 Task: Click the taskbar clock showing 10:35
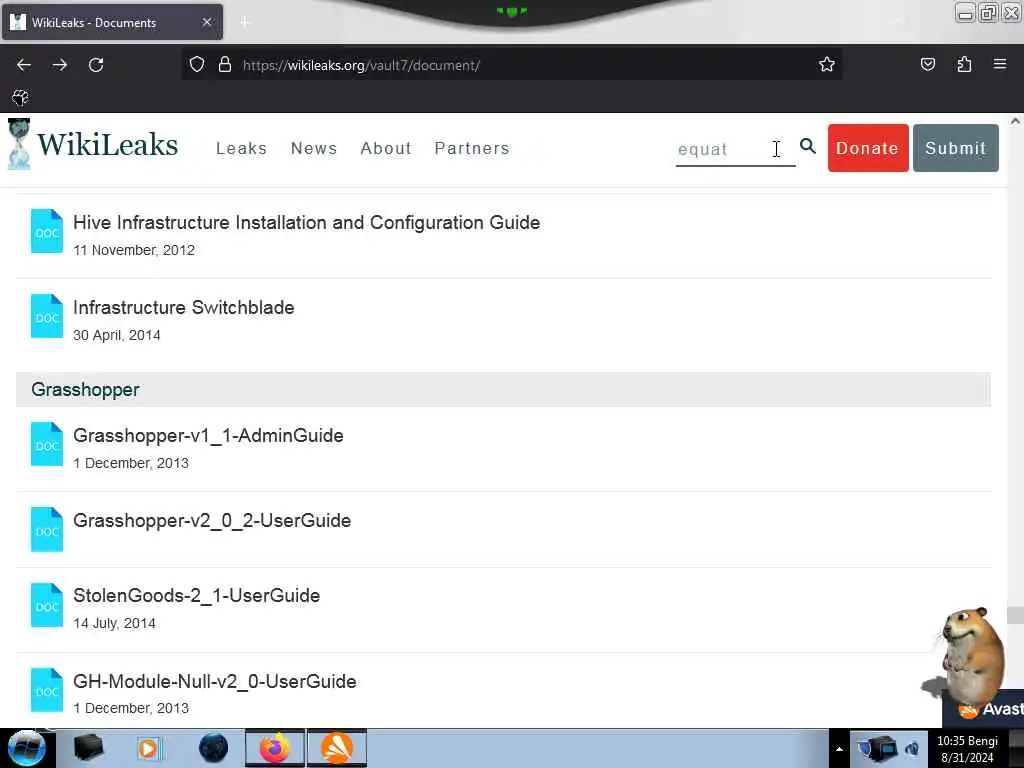(x=967, y=749)
